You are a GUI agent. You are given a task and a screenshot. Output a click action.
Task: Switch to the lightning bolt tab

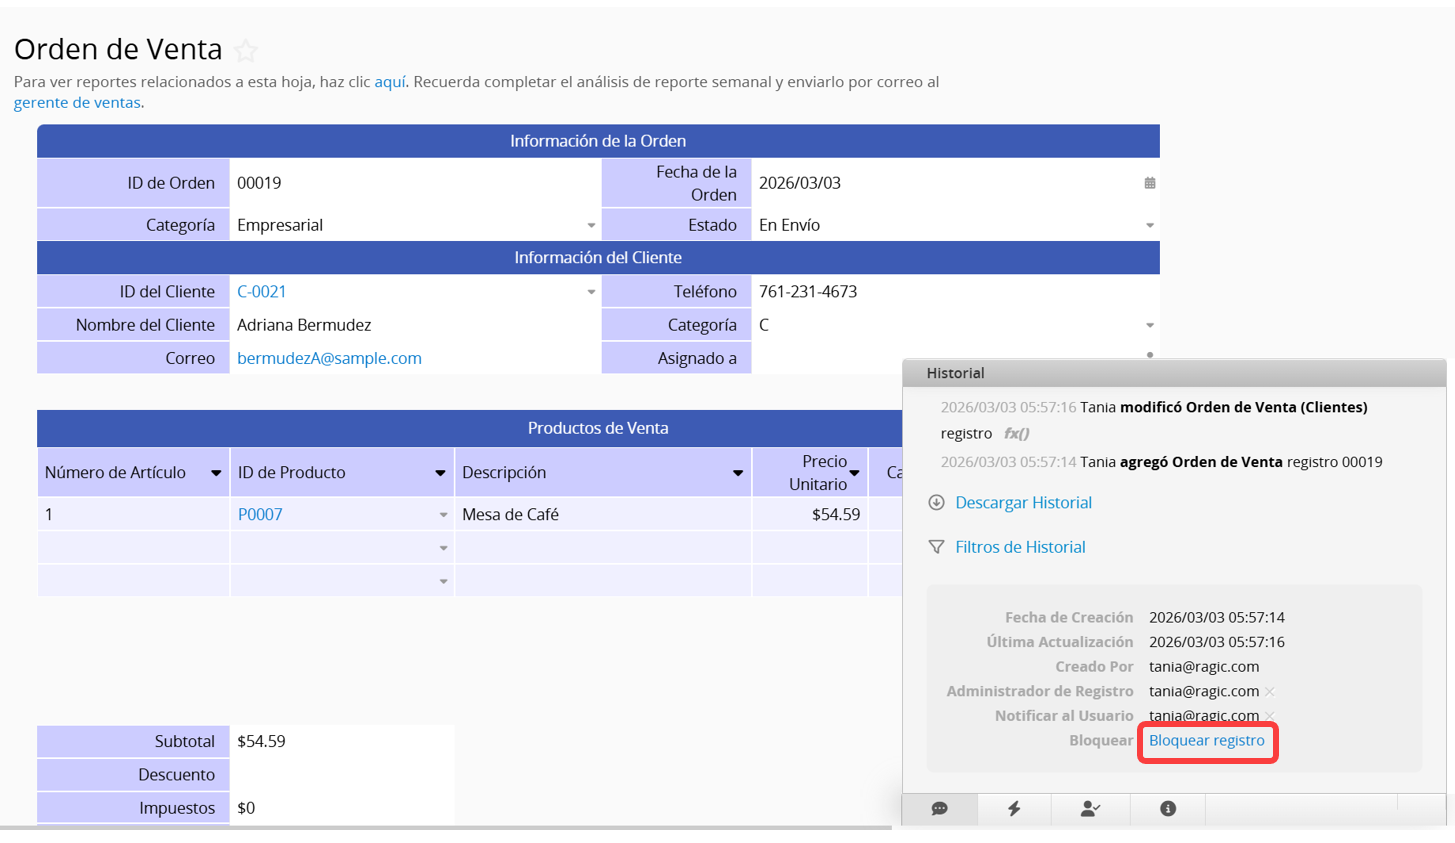pos(1014,809)
